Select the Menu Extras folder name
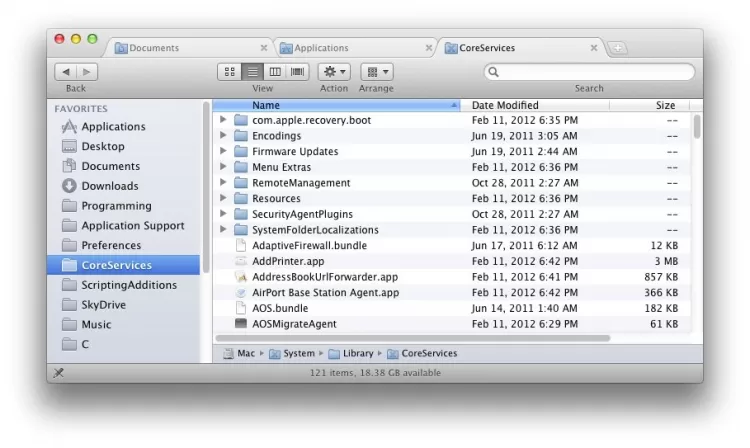750x448 pixels. pyautogui.click(x=281, y=167)
